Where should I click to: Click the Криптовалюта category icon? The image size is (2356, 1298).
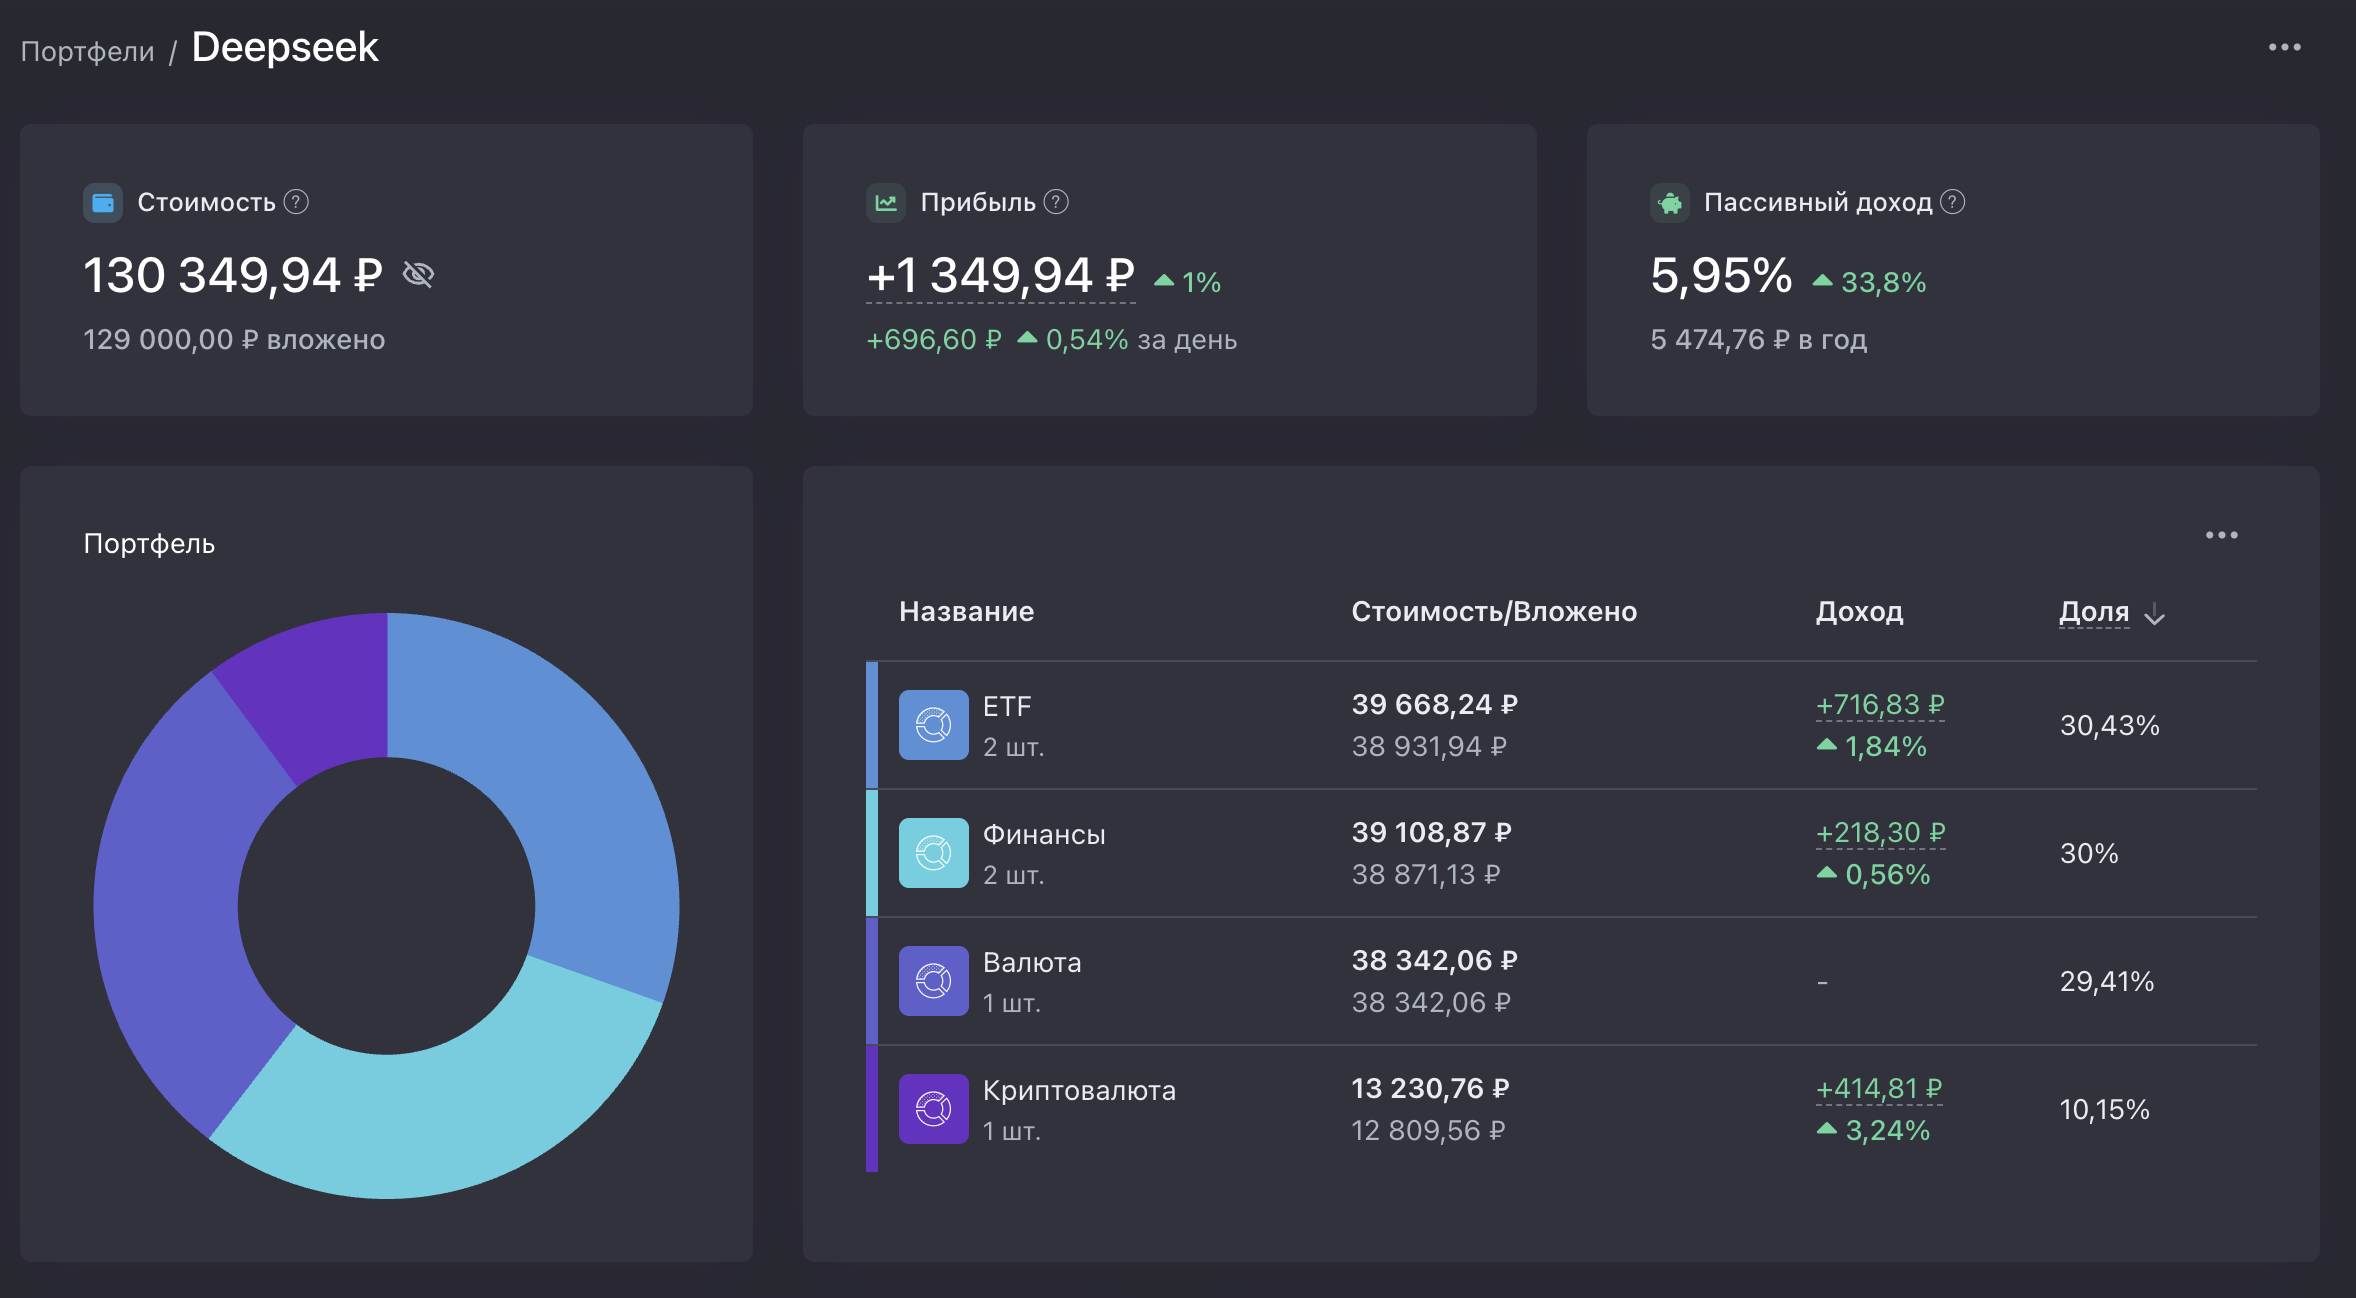click(x=933, y=1109)
